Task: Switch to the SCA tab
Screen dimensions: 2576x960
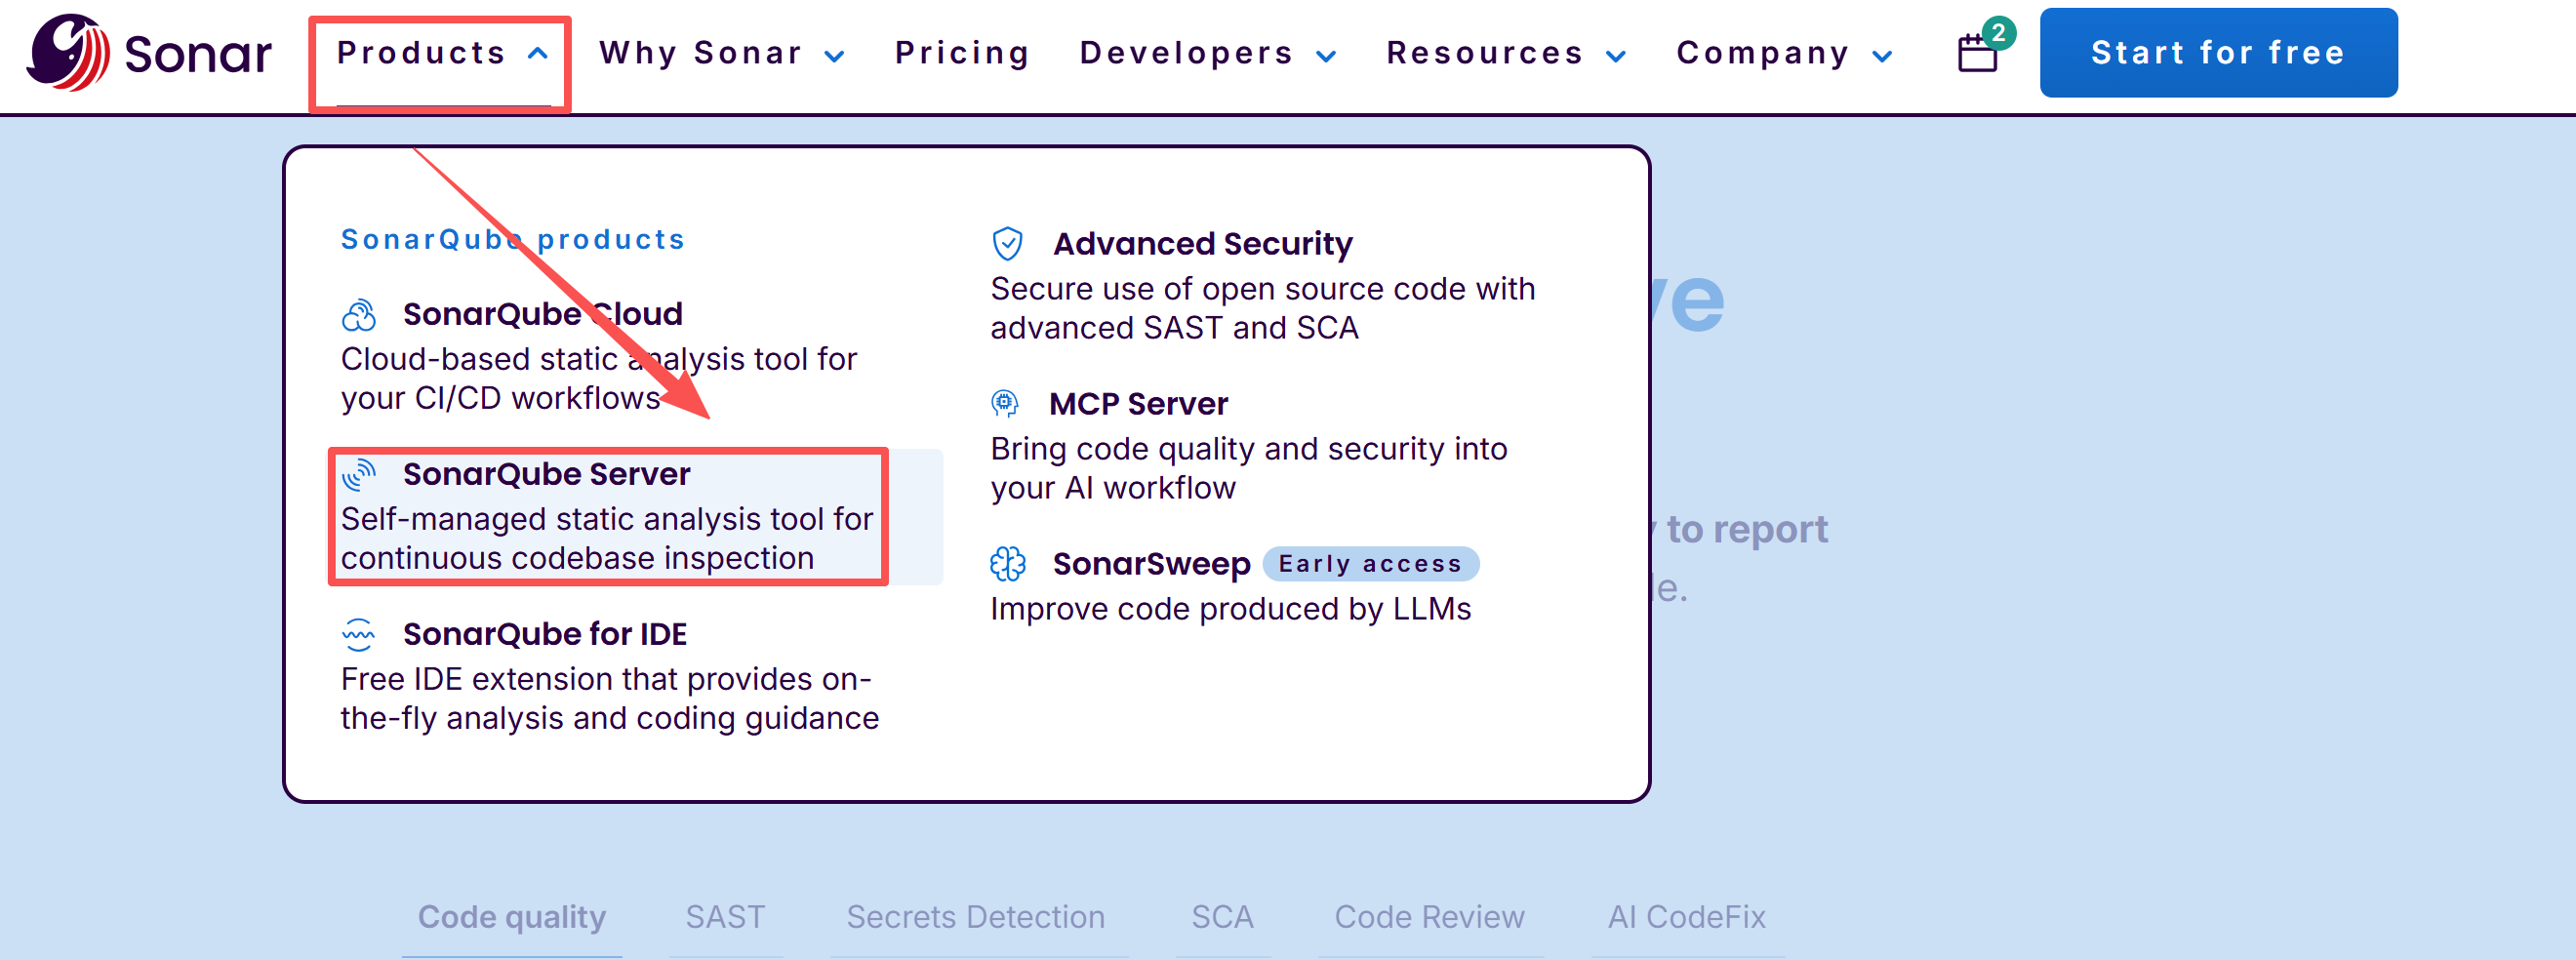Action: [x=1222, y=917]
